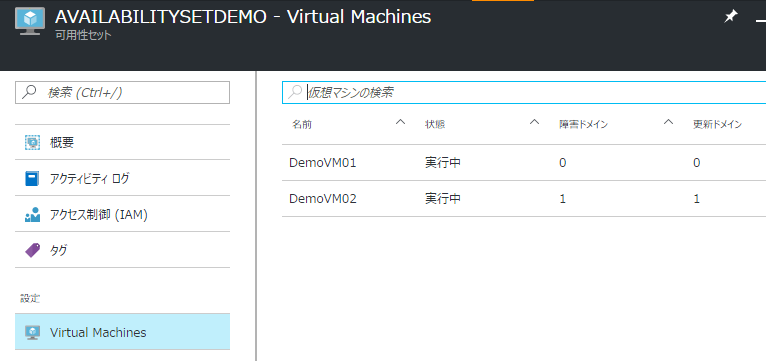Click the 実行中 status for DemoVM02
Screen dimensions: 766x361
click(x=443, y=199)
